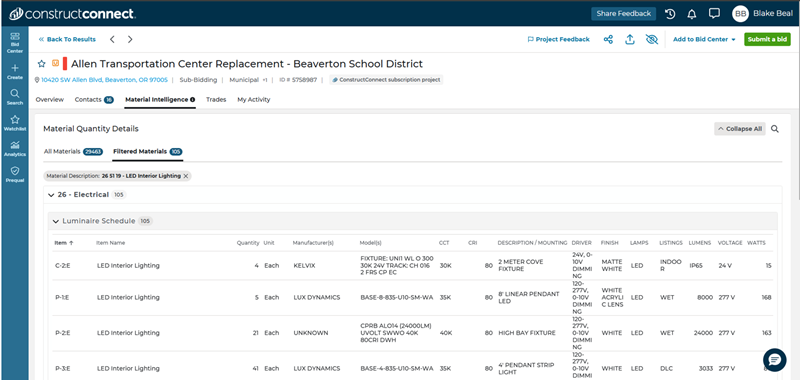Select row item P-3:E
800x380 pixels.
[63, 368]
